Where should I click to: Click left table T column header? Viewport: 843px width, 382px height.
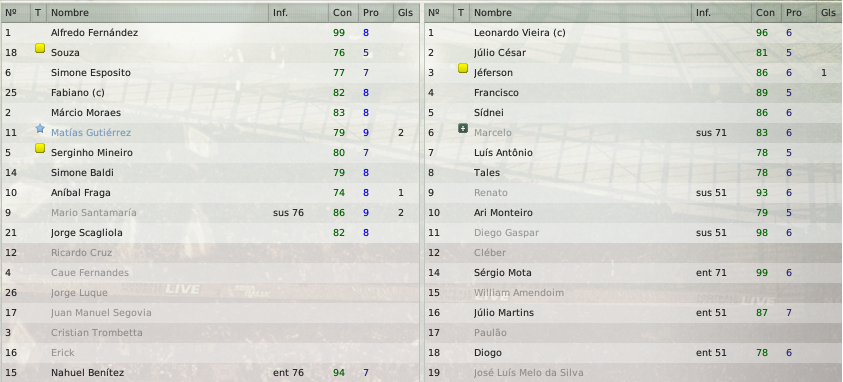(x=39, y=12)
